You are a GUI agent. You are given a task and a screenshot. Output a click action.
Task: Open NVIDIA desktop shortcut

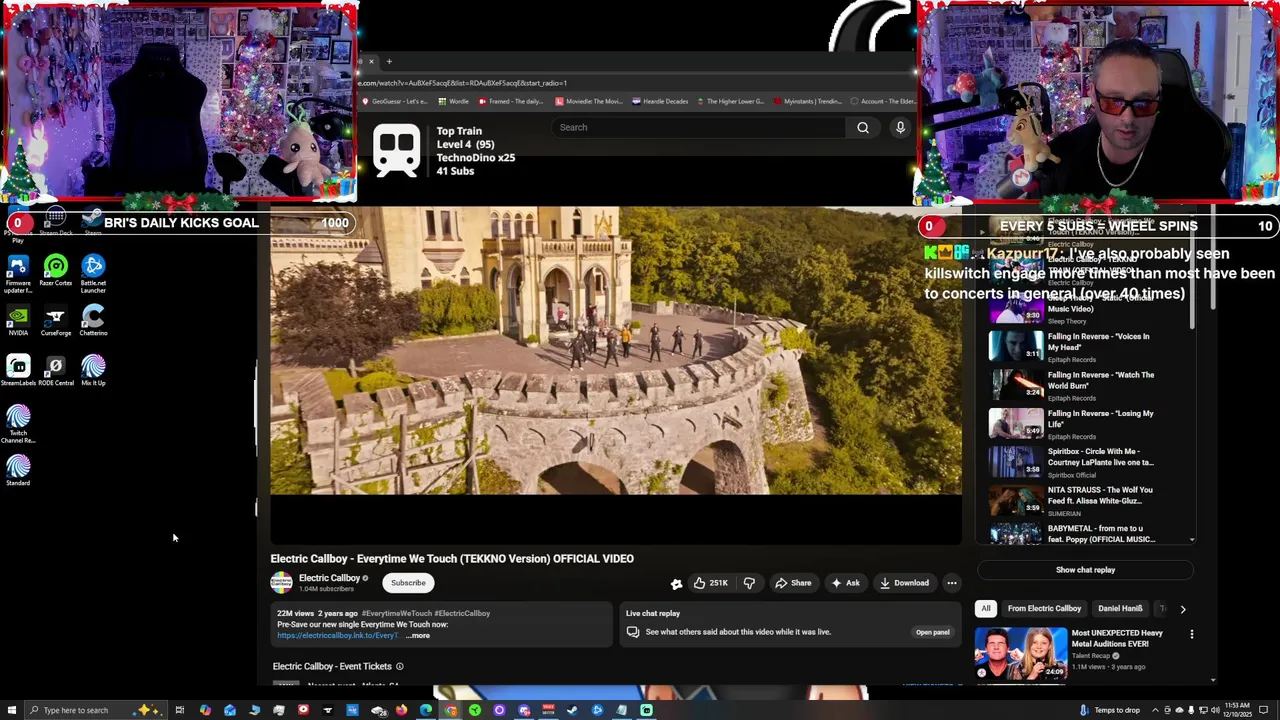tap(18, 322)
